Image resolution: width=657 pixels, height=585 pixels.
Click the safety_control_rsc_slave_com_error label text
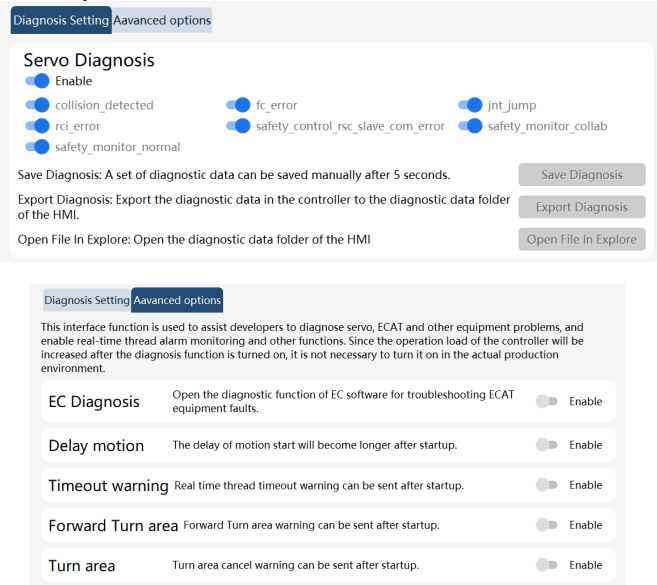(350, 126)
